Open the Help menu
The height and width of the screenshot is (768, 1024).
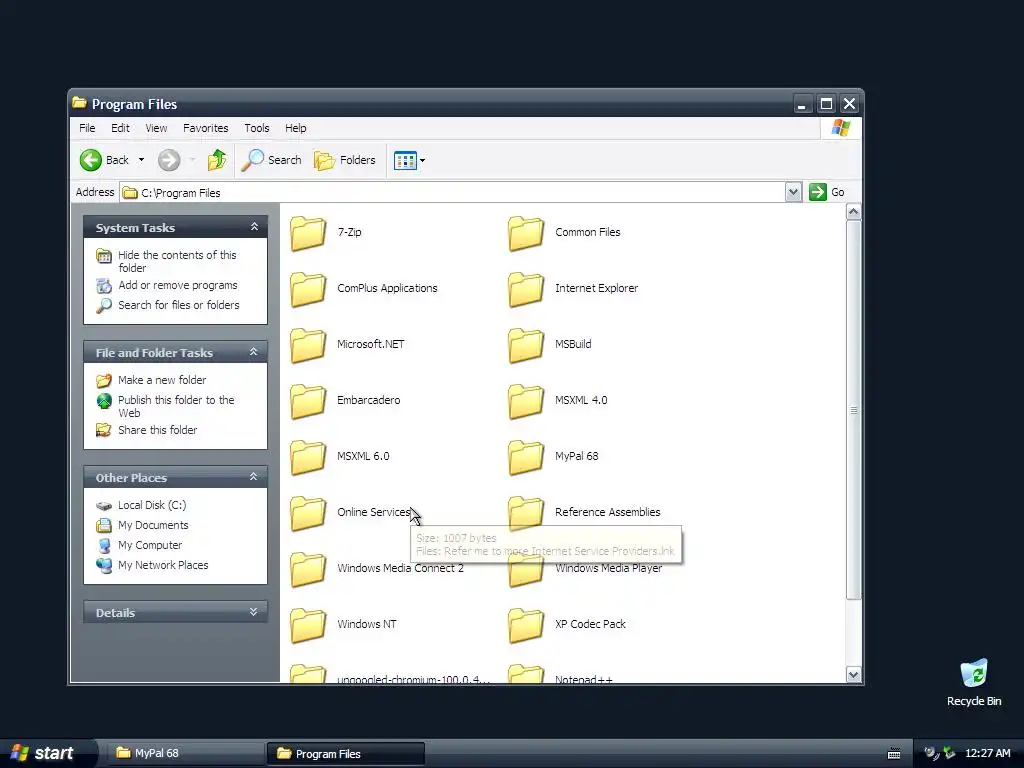tap(295, 128)
